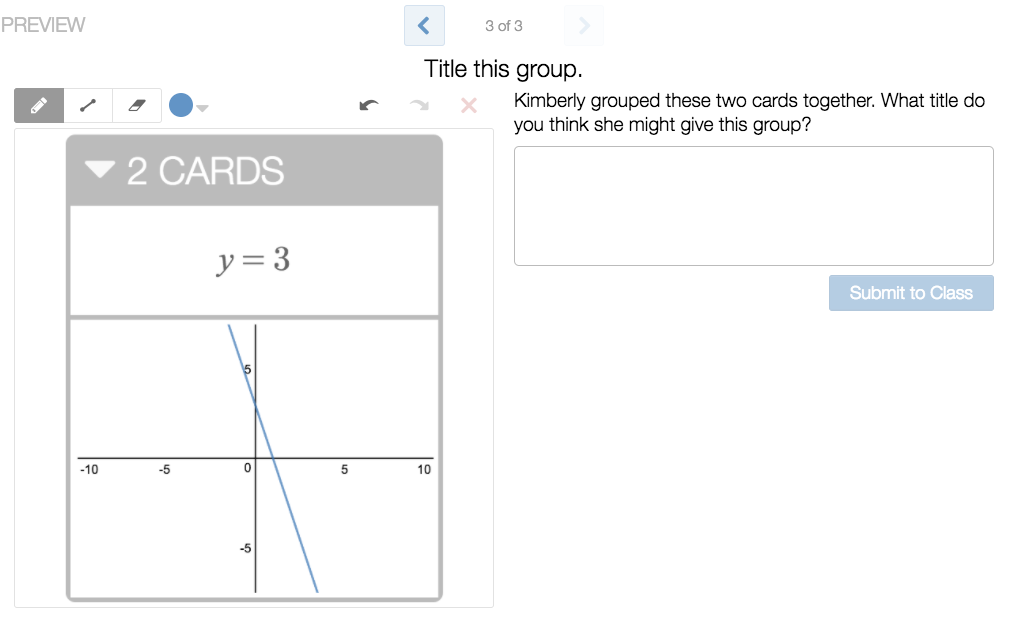Screen dimensions: 1009x617
Task: Undo the last sketch action
Action: point(368,105)
